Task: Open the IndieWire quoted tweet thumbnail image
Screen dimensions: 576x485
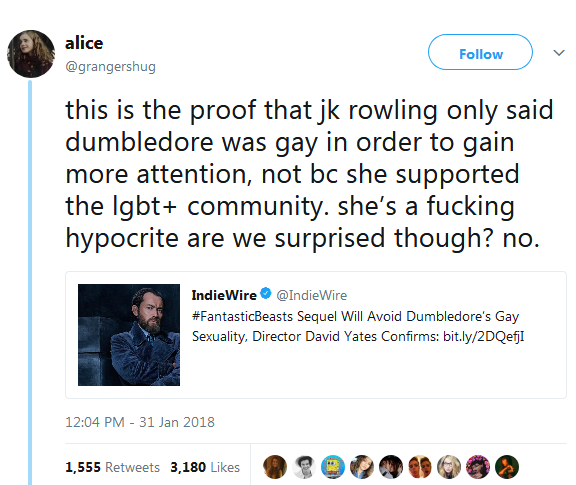Action: click(x=129, y=335)
